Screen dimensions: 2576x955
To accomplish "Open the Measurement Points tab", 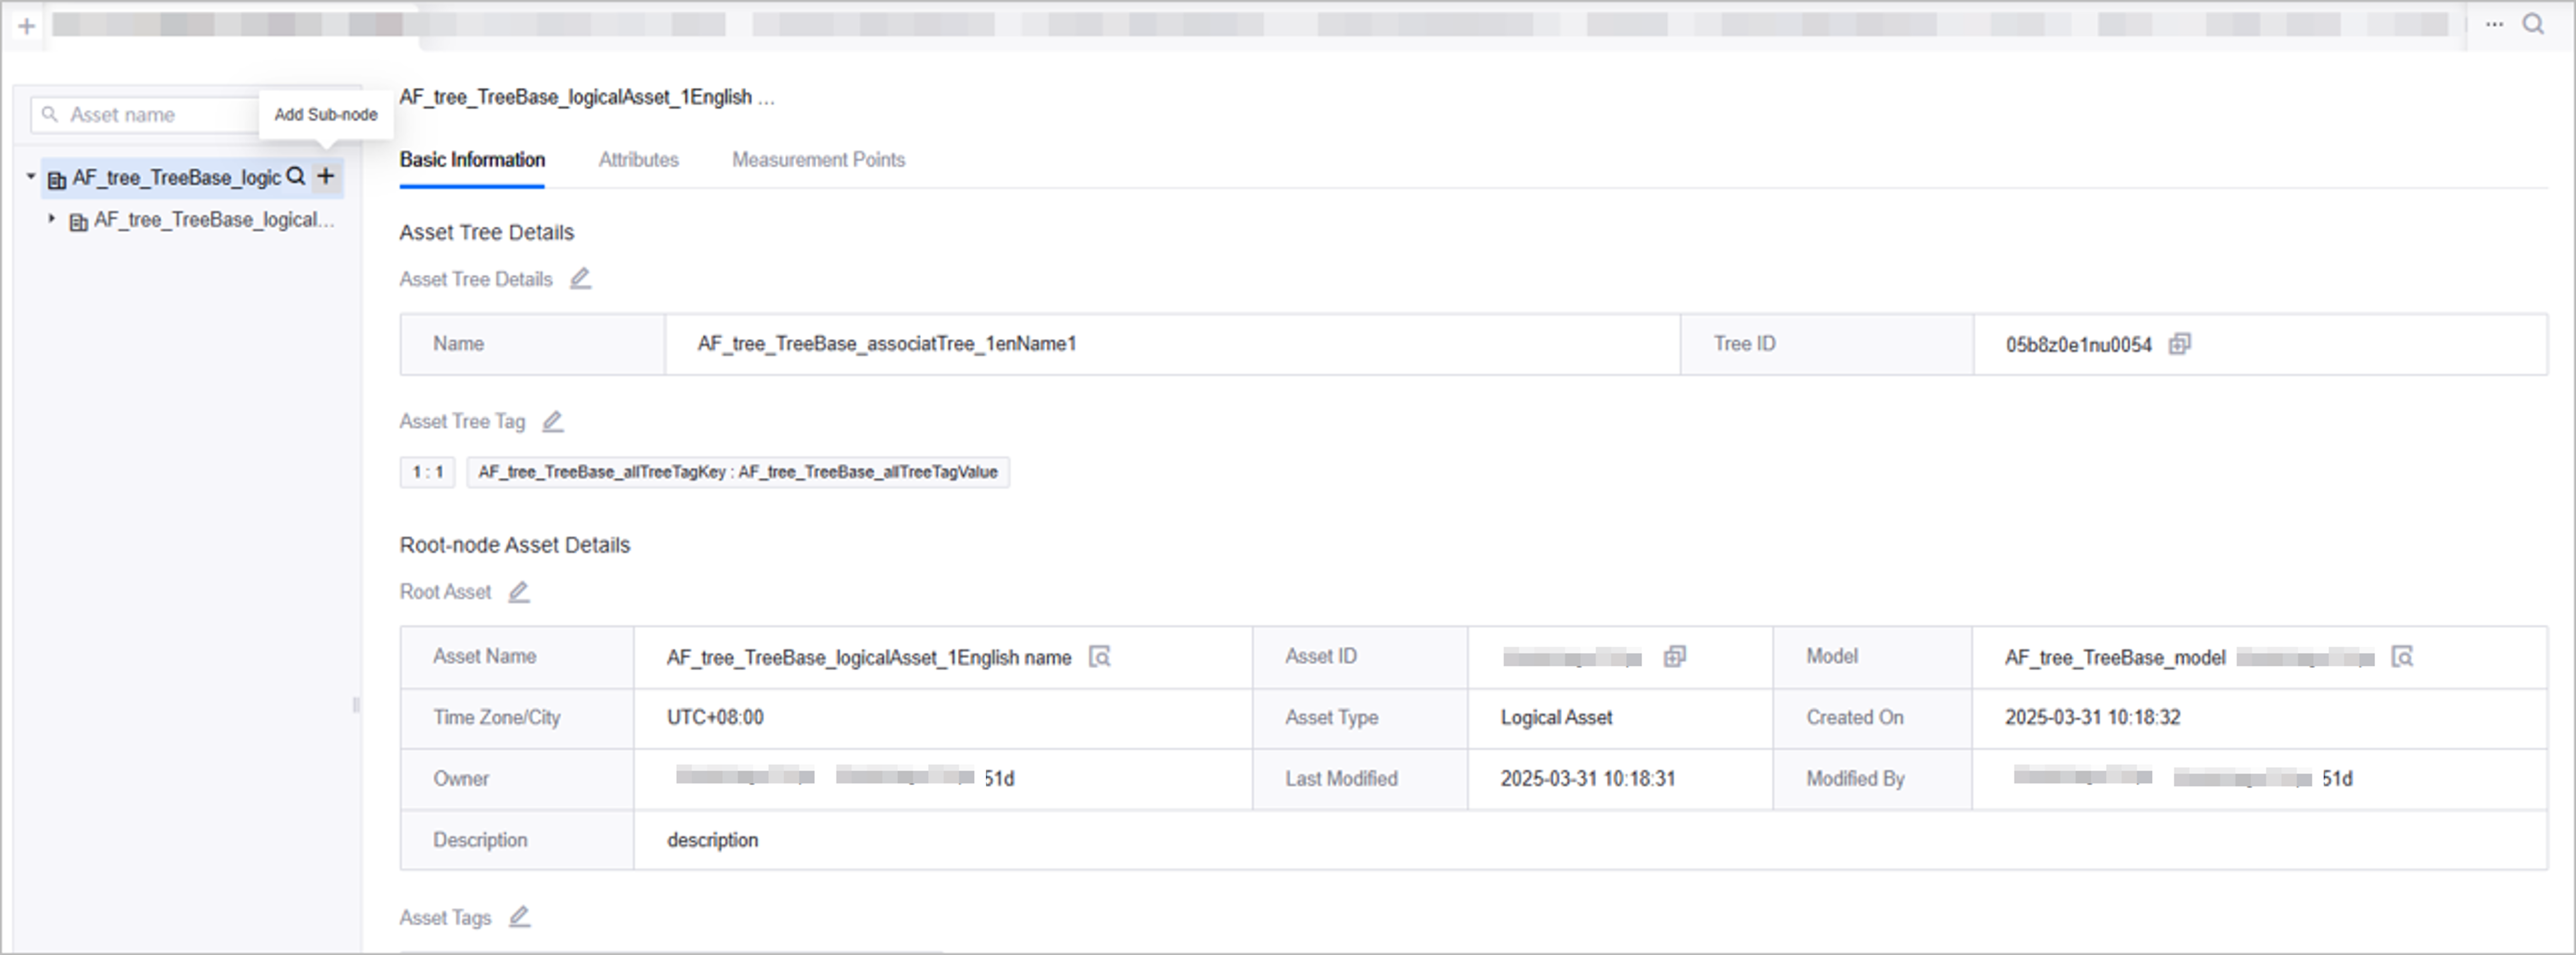I will 818,160.
